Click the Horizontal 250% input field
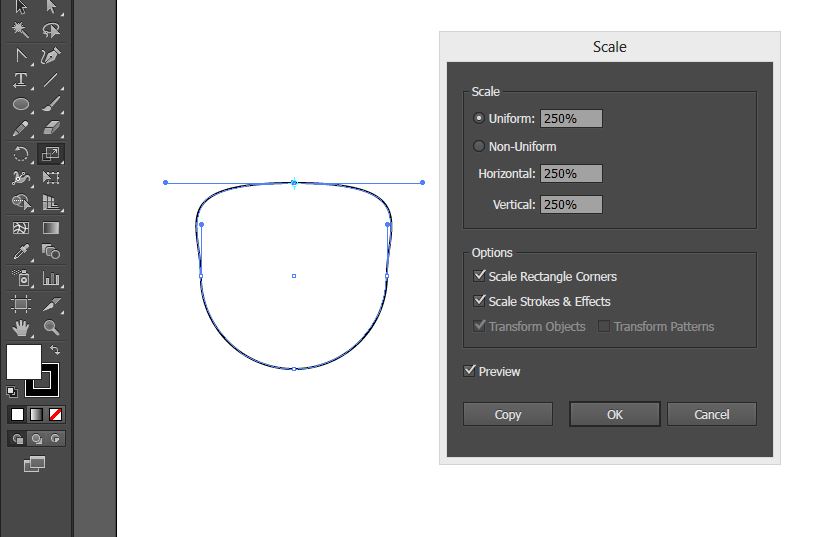The width and height of the screenshot is (831, 537). pyautogui.click(x=571, y=173)
